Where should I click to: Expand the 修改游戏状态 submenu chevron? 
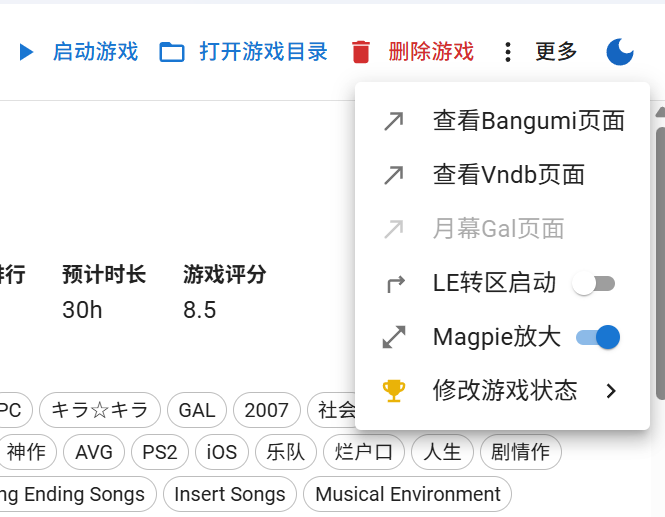[612, 390]
